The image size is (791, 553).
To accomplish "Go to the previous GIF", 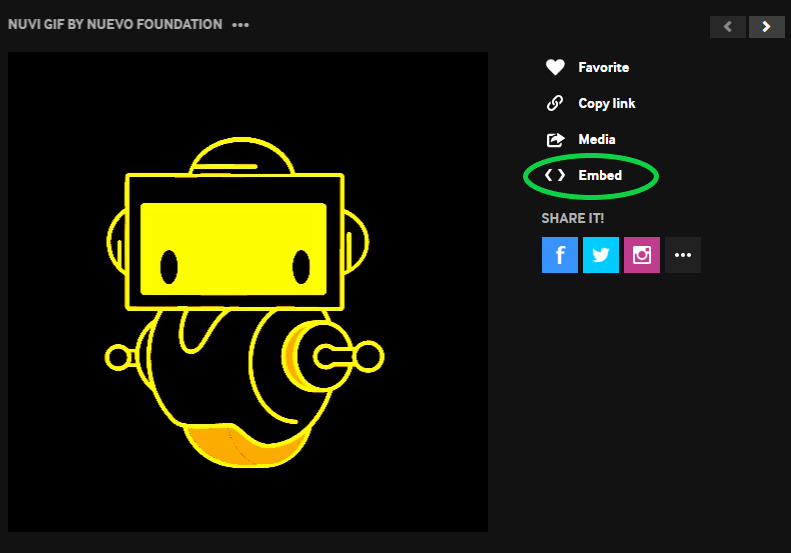I will pyautogui.click(x=728, y=27).
